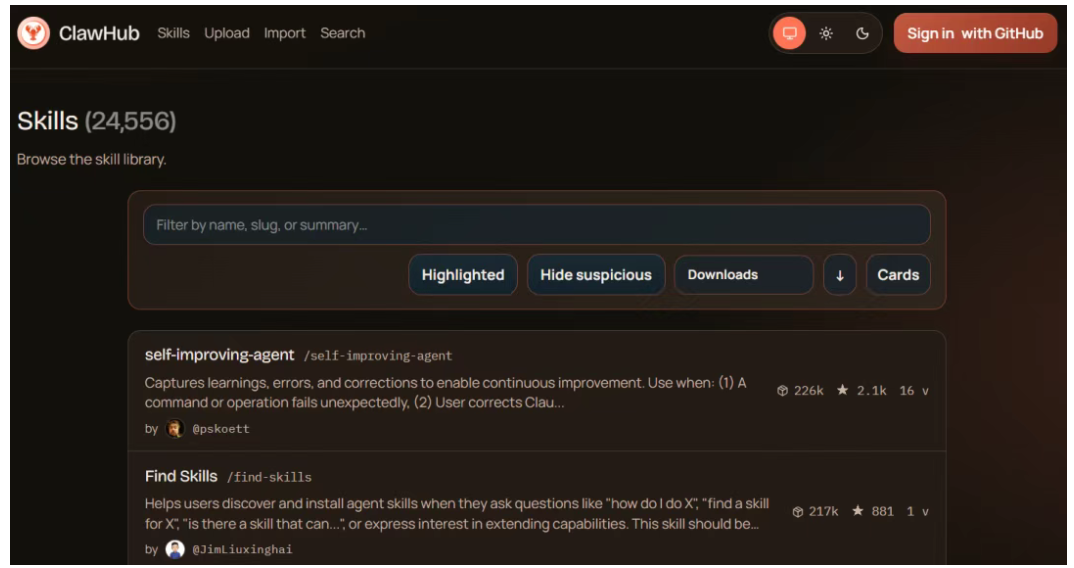Open the self-improving-agent skill title

(x=220, y=355)
